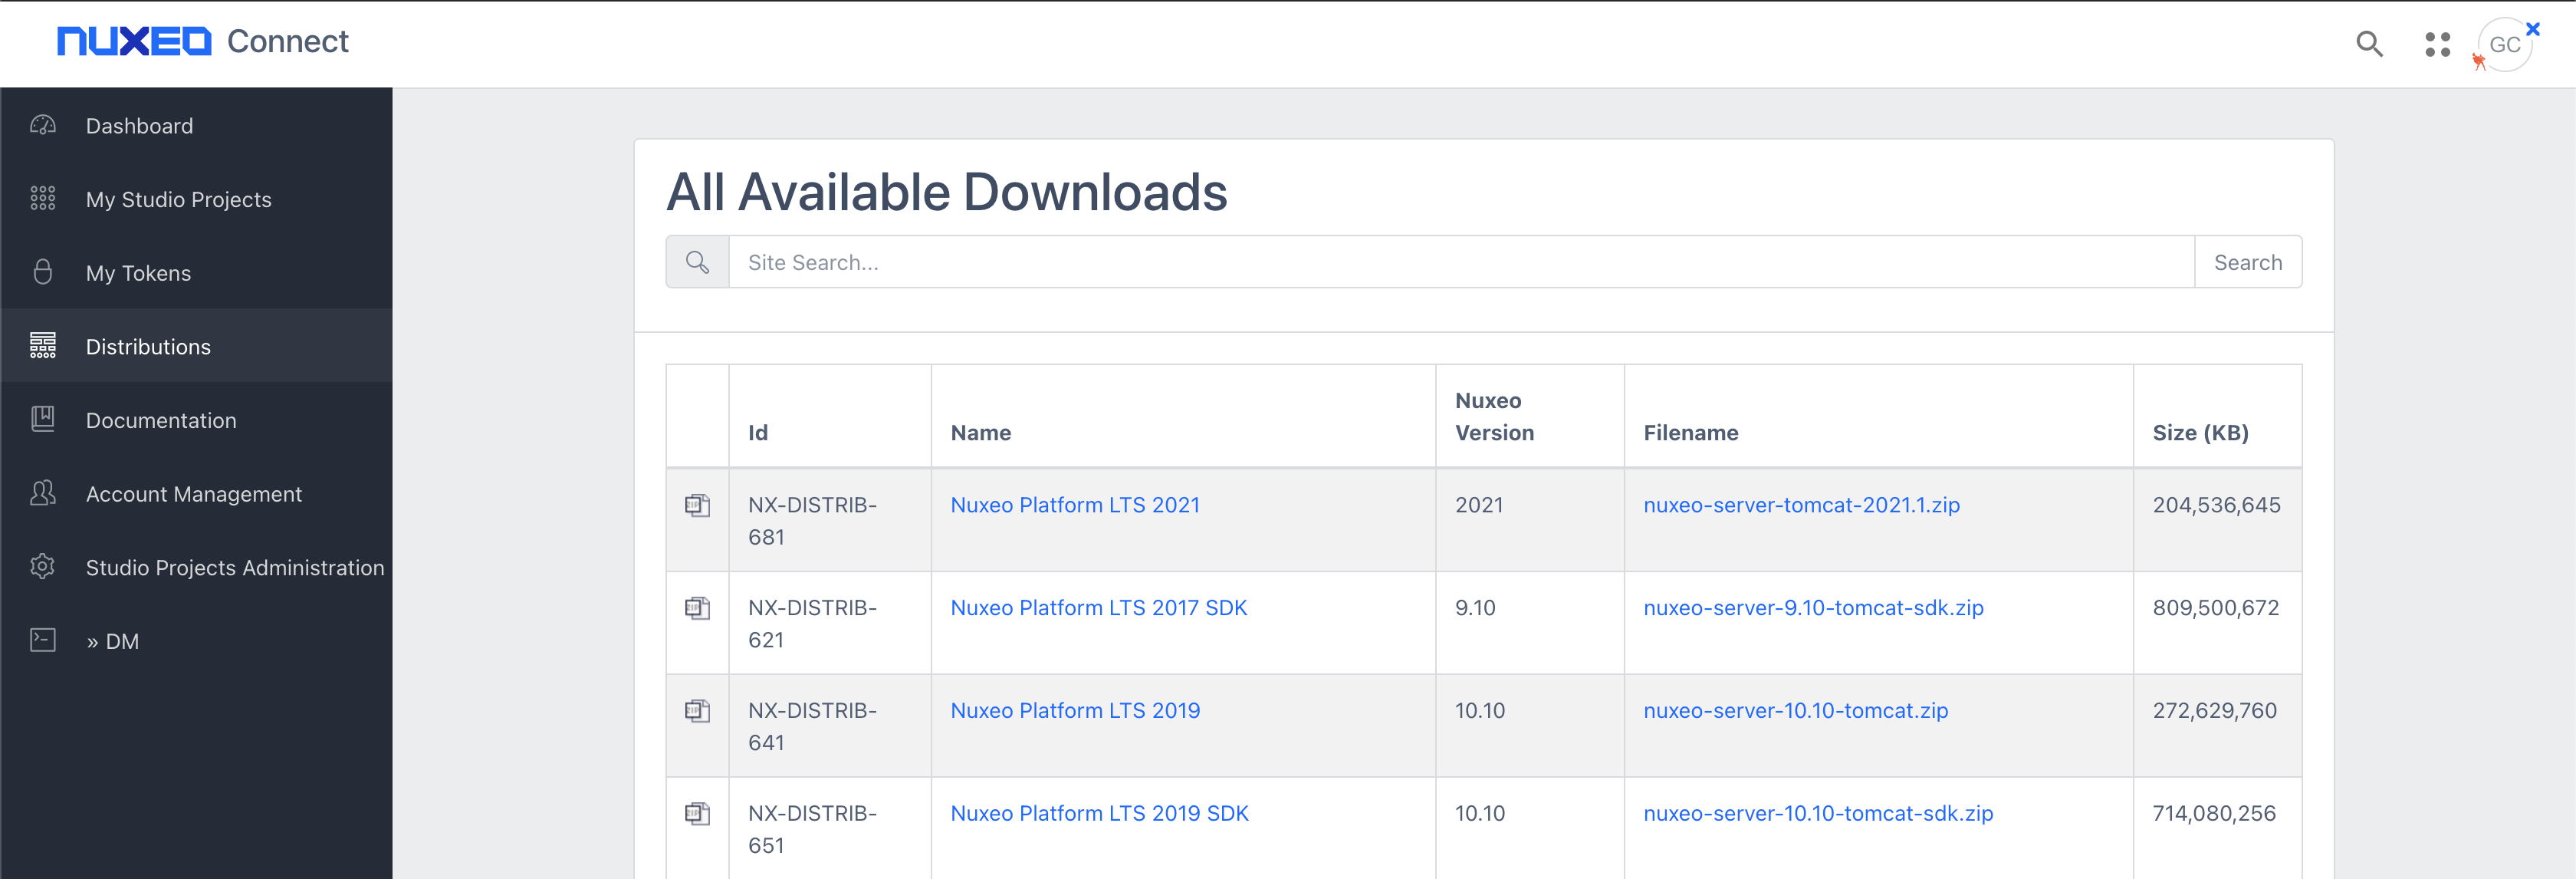Screen dimensions: 2576x879
Task: Click the My Tokens lock icon
Action: [x=43, y=272]
